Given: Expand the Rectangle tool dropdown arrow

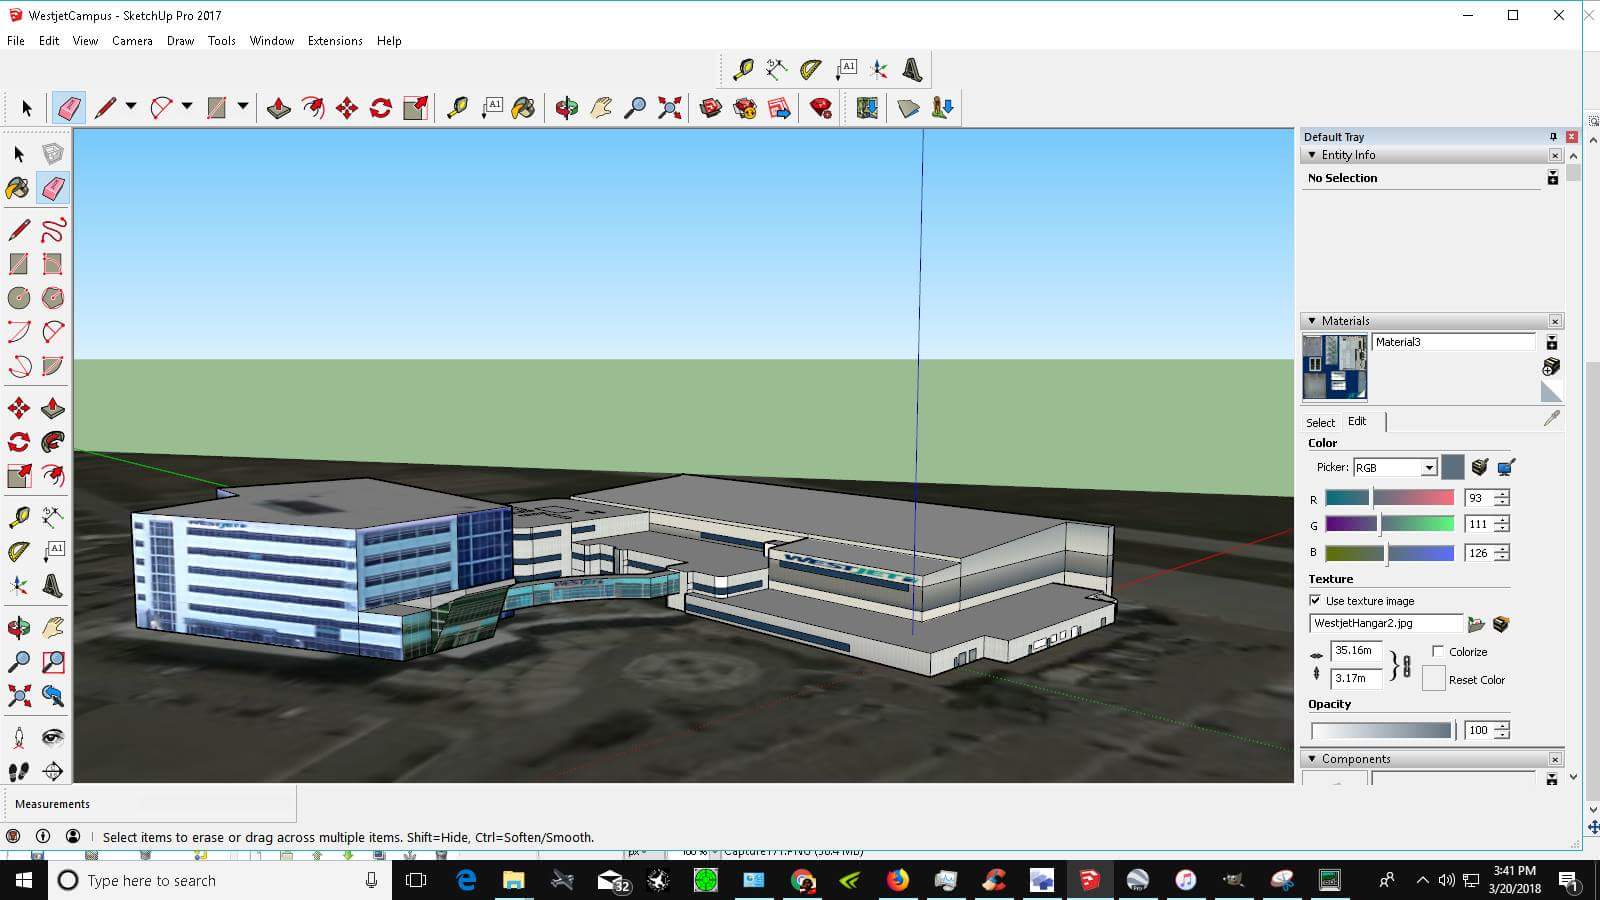Looking at the screenshot, I should [243, 105].
